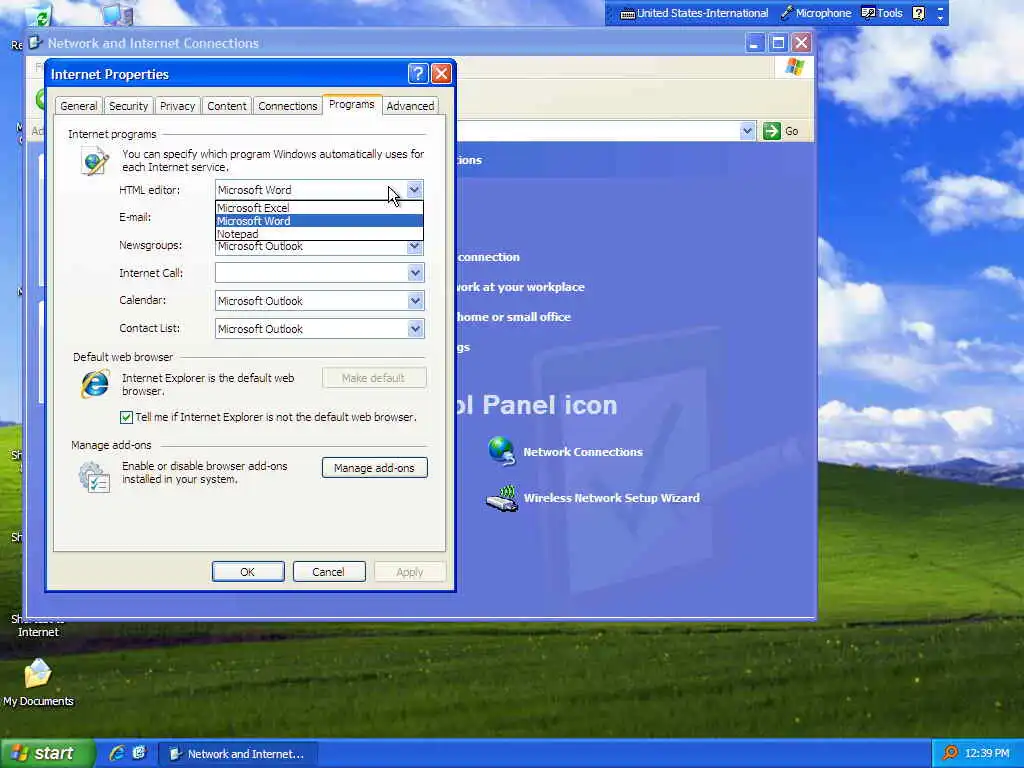This screenshot has height=768, width=1024.
Task: Expand the Calendar dropdown
Action: 415,301
